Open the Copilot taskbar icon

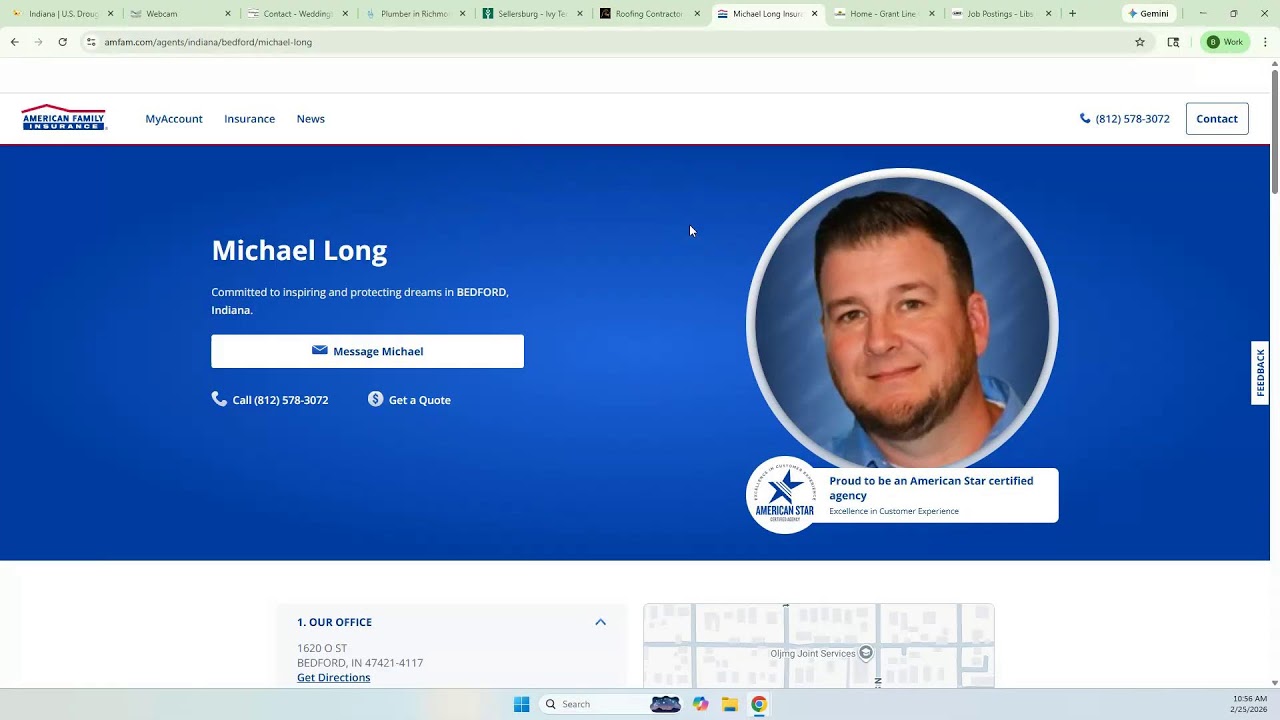[x=700, y=704]
